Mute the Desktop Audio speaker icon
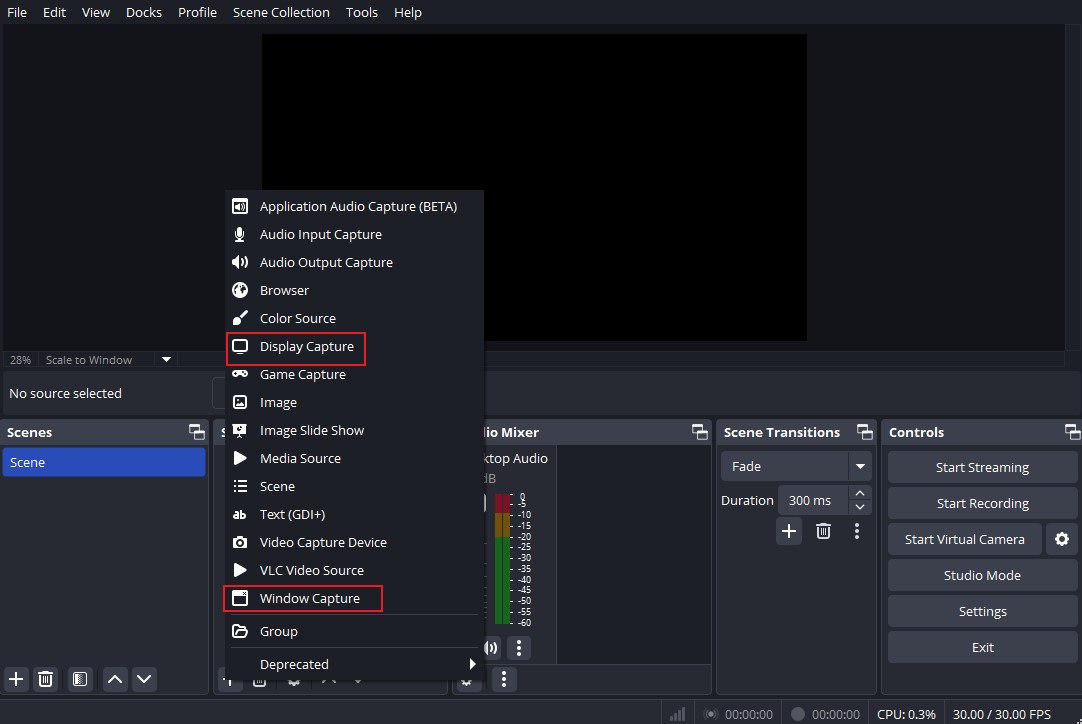This screenshot has height=724, width=1082. (491, 647)
